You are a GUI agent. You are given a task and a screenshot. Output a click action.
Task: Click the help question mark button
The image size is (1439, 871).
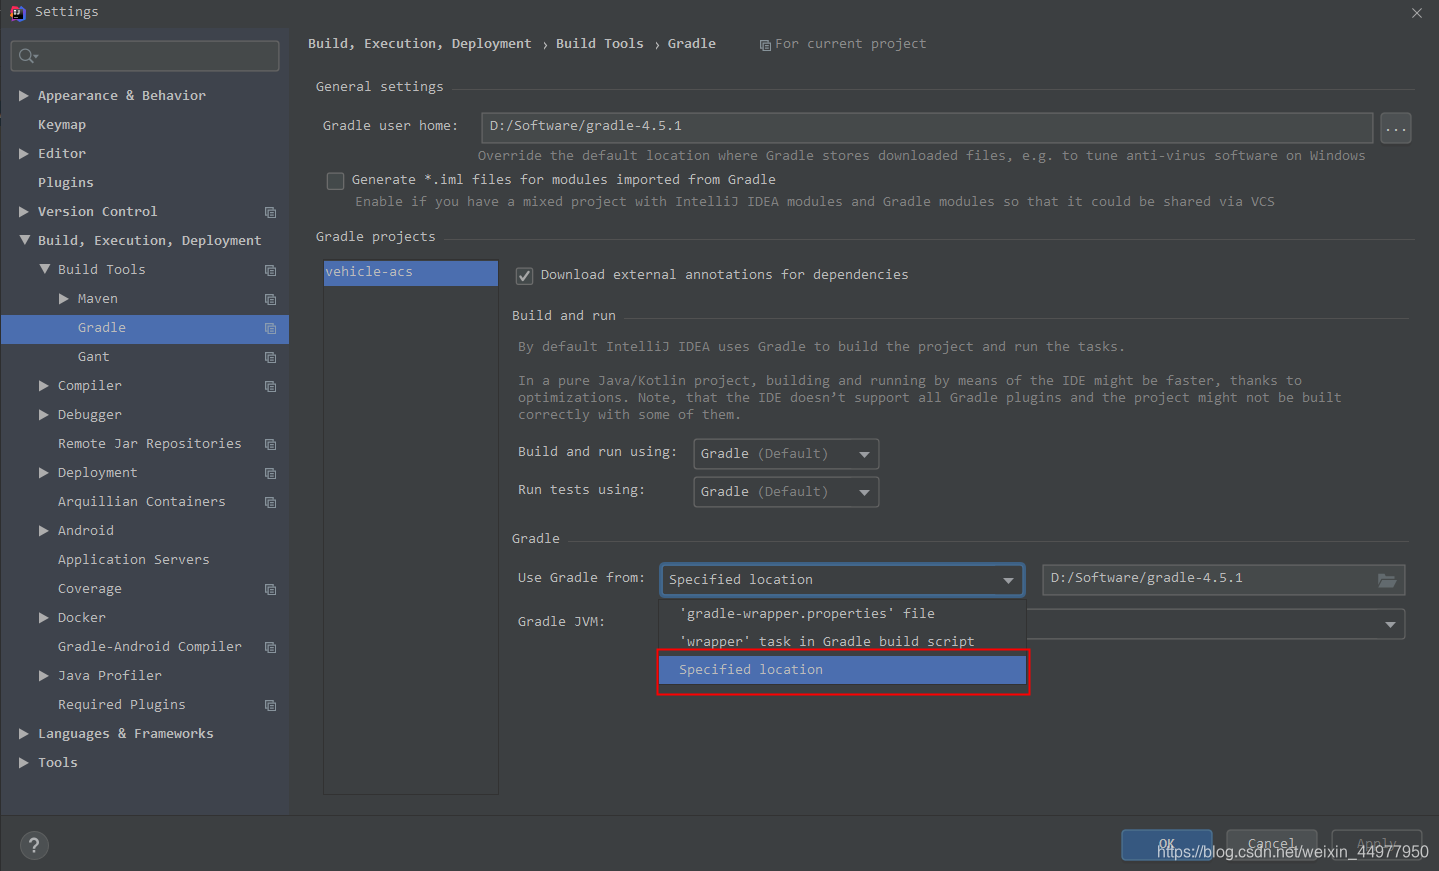34,845
